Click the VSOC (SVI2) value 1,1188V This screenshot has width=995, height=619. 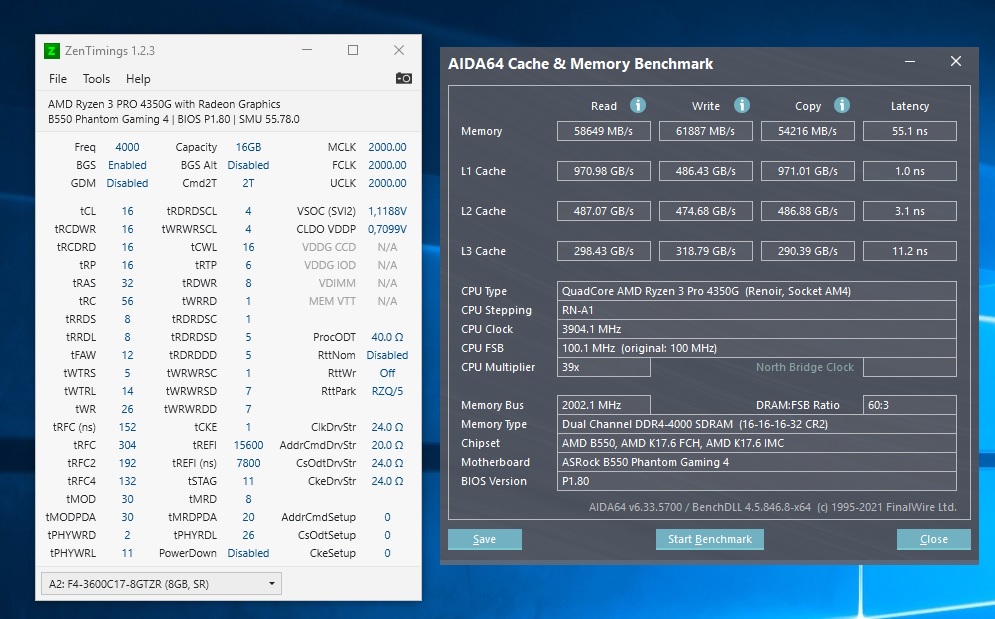[x=387, y=211]
